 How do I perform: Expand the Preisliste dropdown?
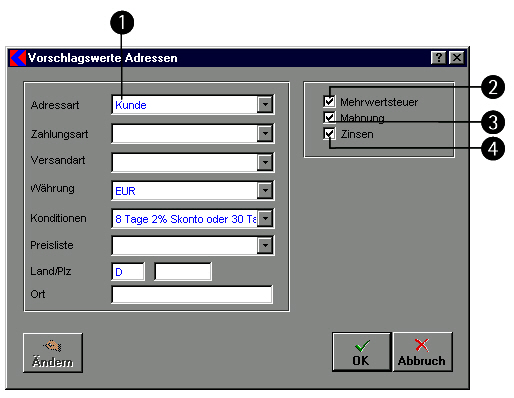[x=265, y=246]
